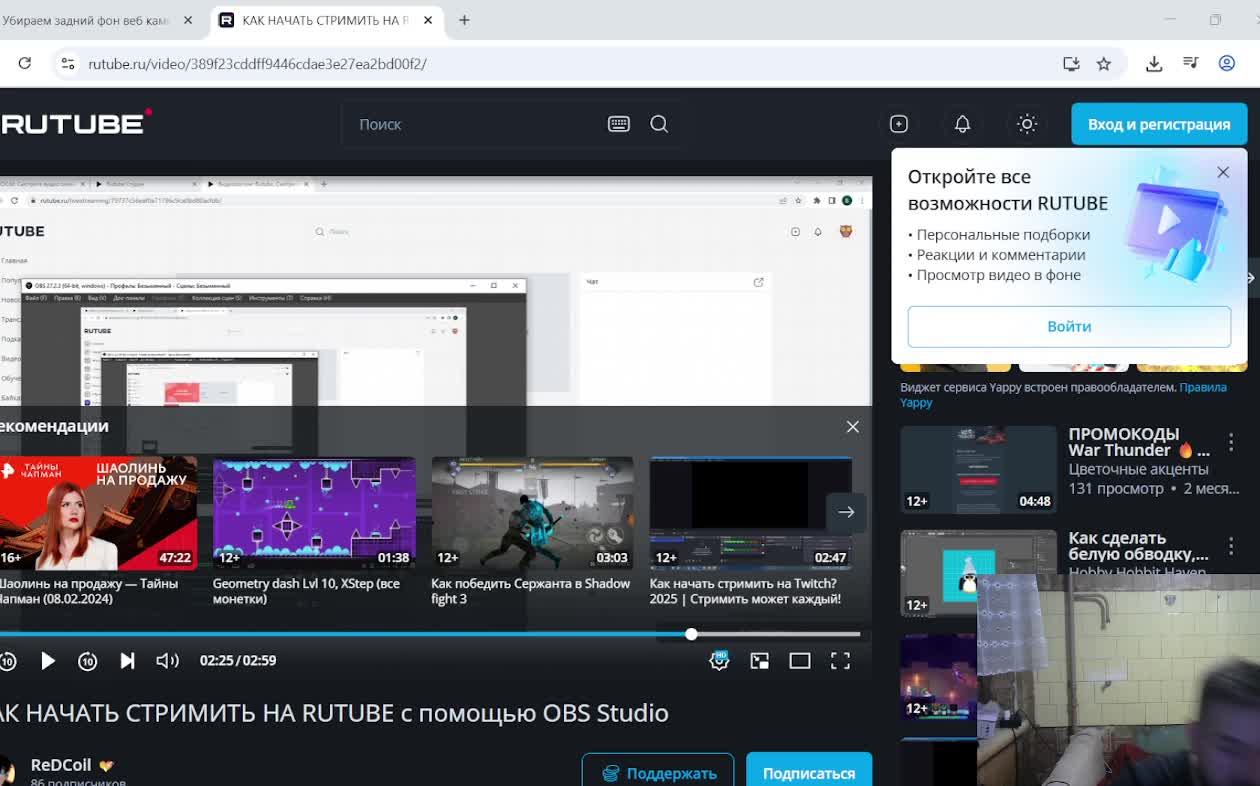Open the Шаолинь на продажу recommended thumbnail
The width and height of the screenshot is (1260, 786).
pos(98,513)
